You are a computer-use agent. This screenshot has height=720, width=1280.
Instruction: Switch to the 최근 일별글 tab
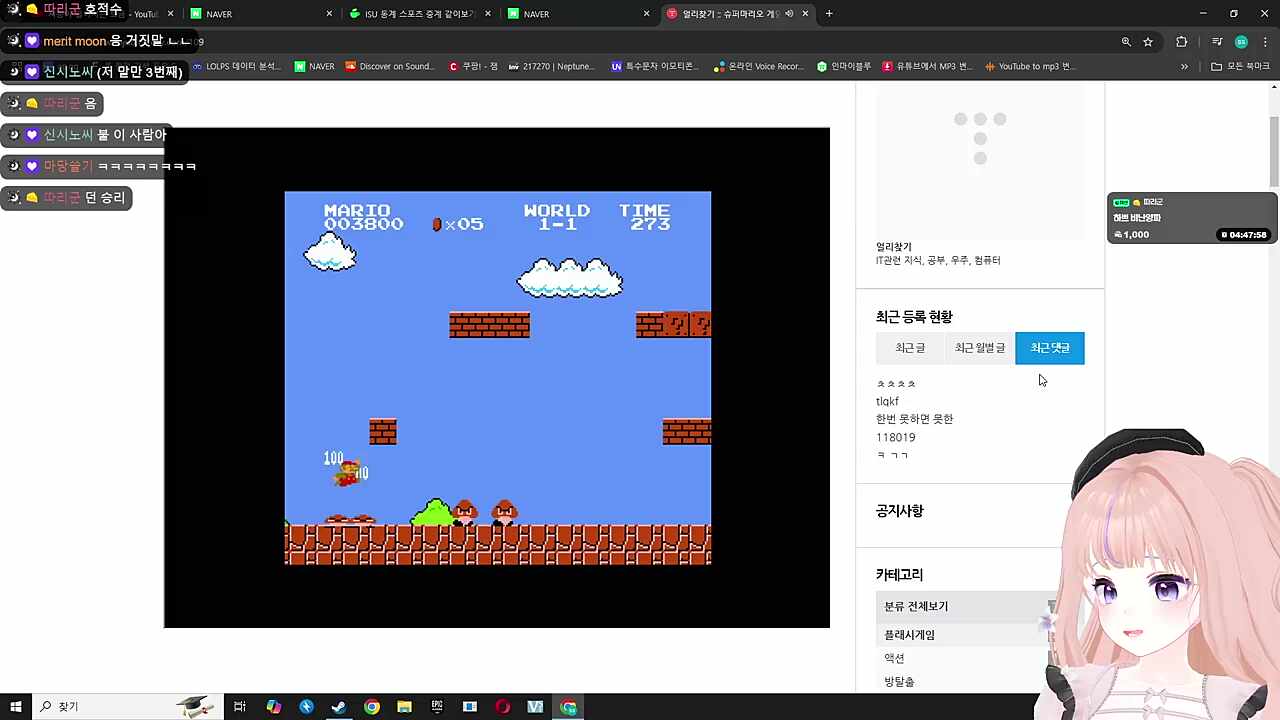click(x=980, y=348)
